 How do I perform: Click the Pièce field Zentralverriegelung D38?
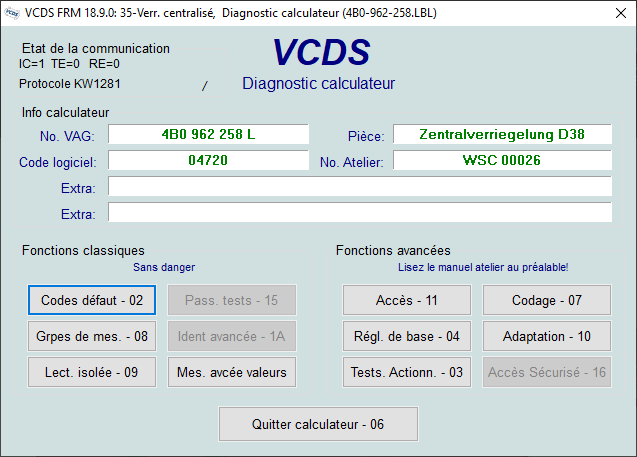click(x=502, y=134)
